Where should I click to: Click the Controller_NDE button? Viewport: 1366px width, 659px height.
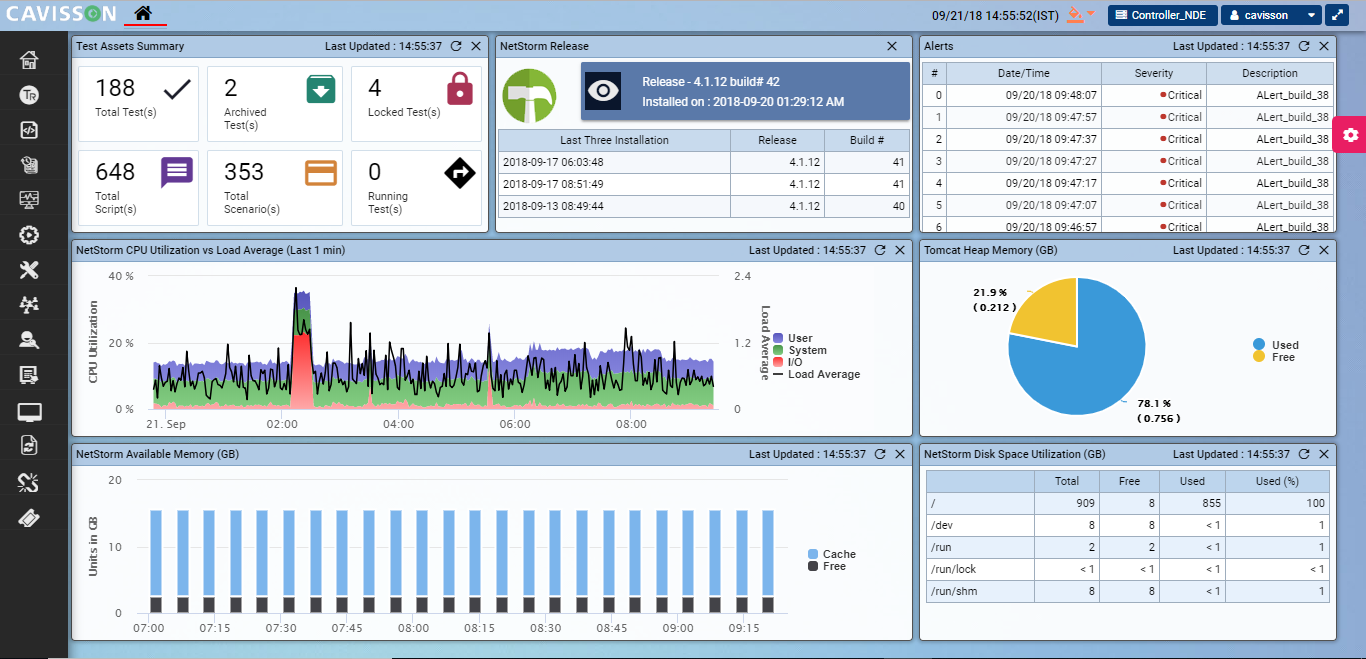[1162, 15]
